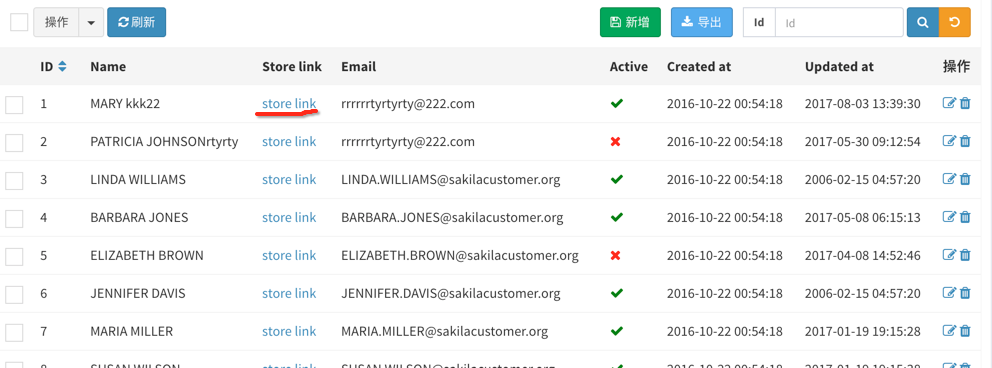Tick the checkbox beside ID 3
This screenshot has width=992, height=368.
14,180
